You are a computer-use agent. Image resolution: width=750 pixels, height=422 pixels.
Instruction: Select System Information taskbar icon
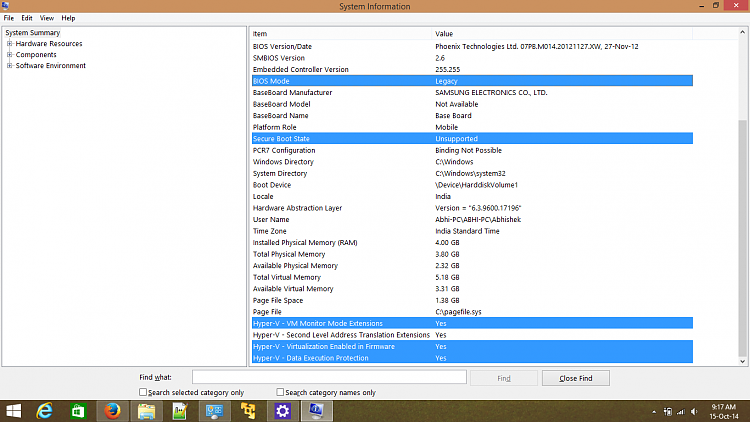[316, 411]
